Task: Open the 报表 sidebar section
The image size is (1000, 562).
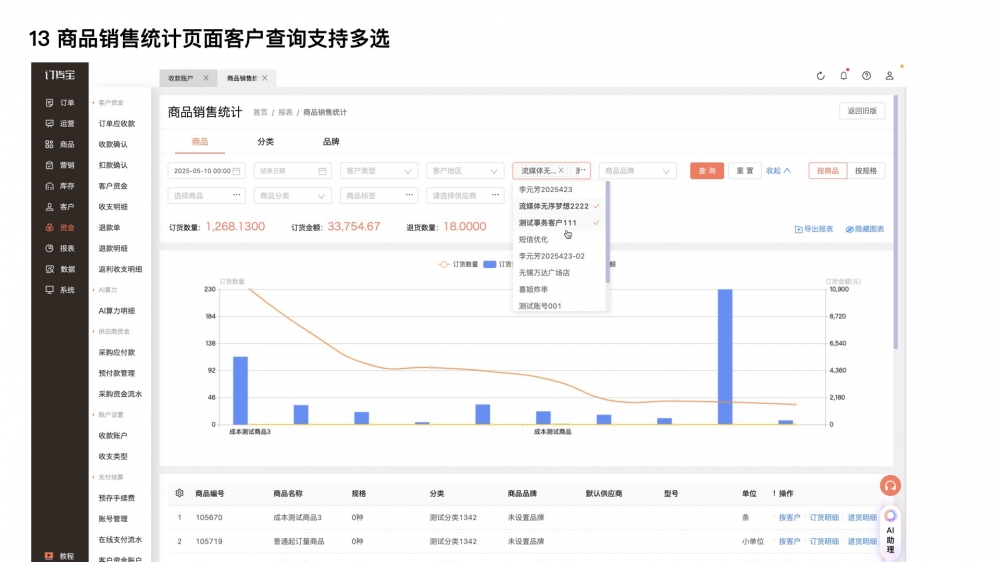Action: coord(60,249)
